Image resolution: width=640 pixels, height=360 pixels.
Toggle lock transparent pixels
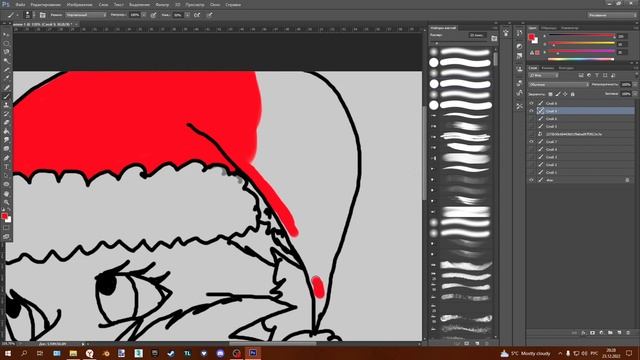(550, 94)
